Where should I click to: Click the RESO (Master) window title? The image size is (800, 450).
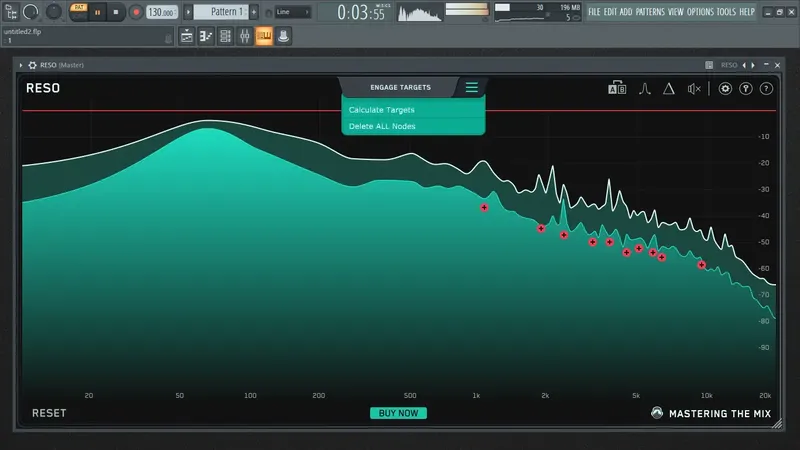click(62, 65)
